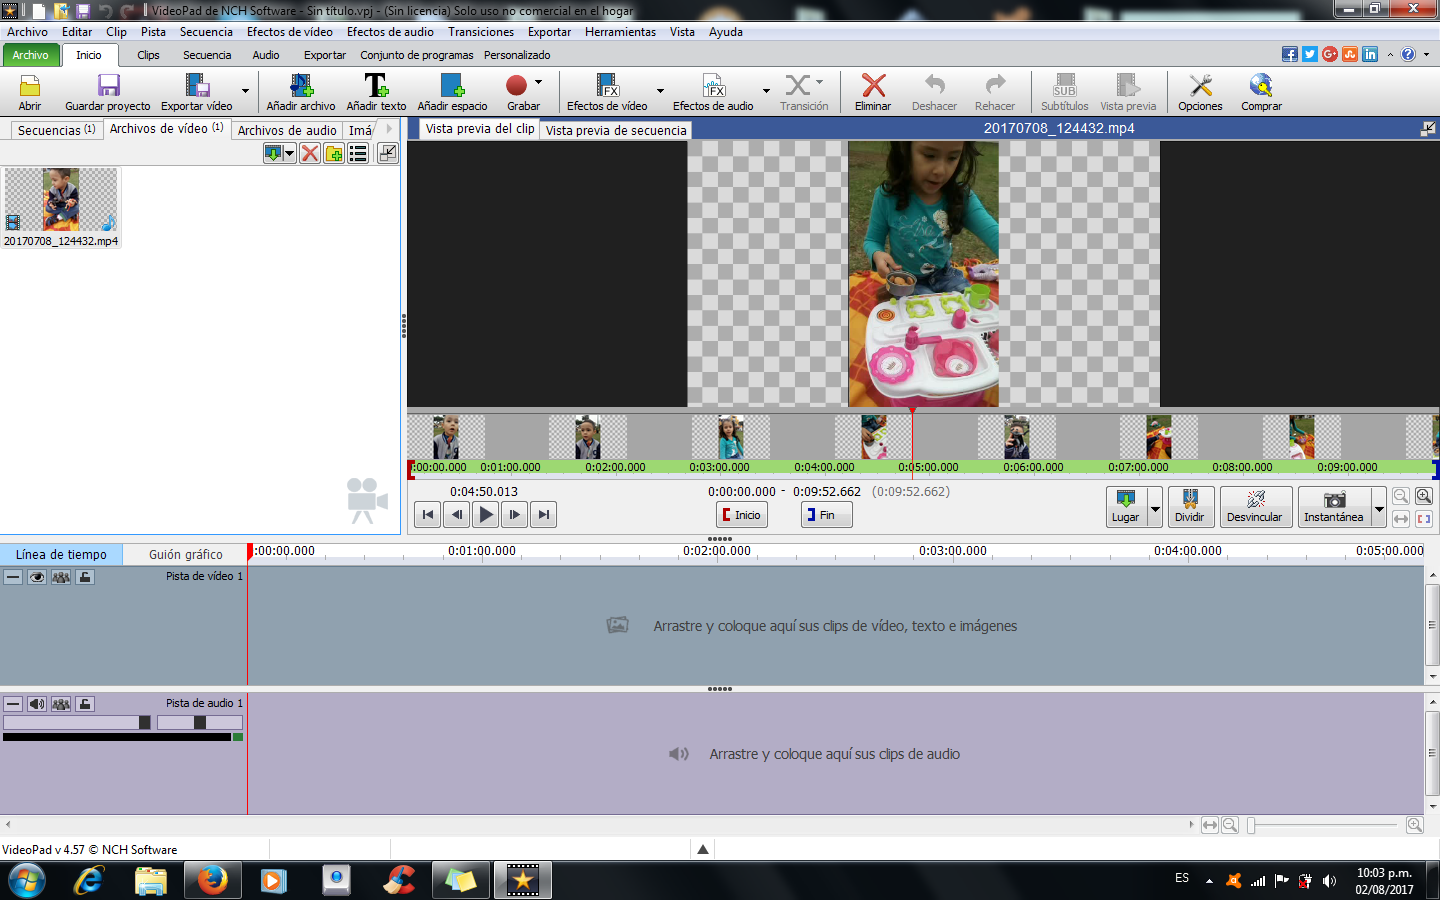This screenshot has height=900, width=1440.
Task: Expand Efectos de audio dropdown arrow
Action: click(x=766, y=91)
